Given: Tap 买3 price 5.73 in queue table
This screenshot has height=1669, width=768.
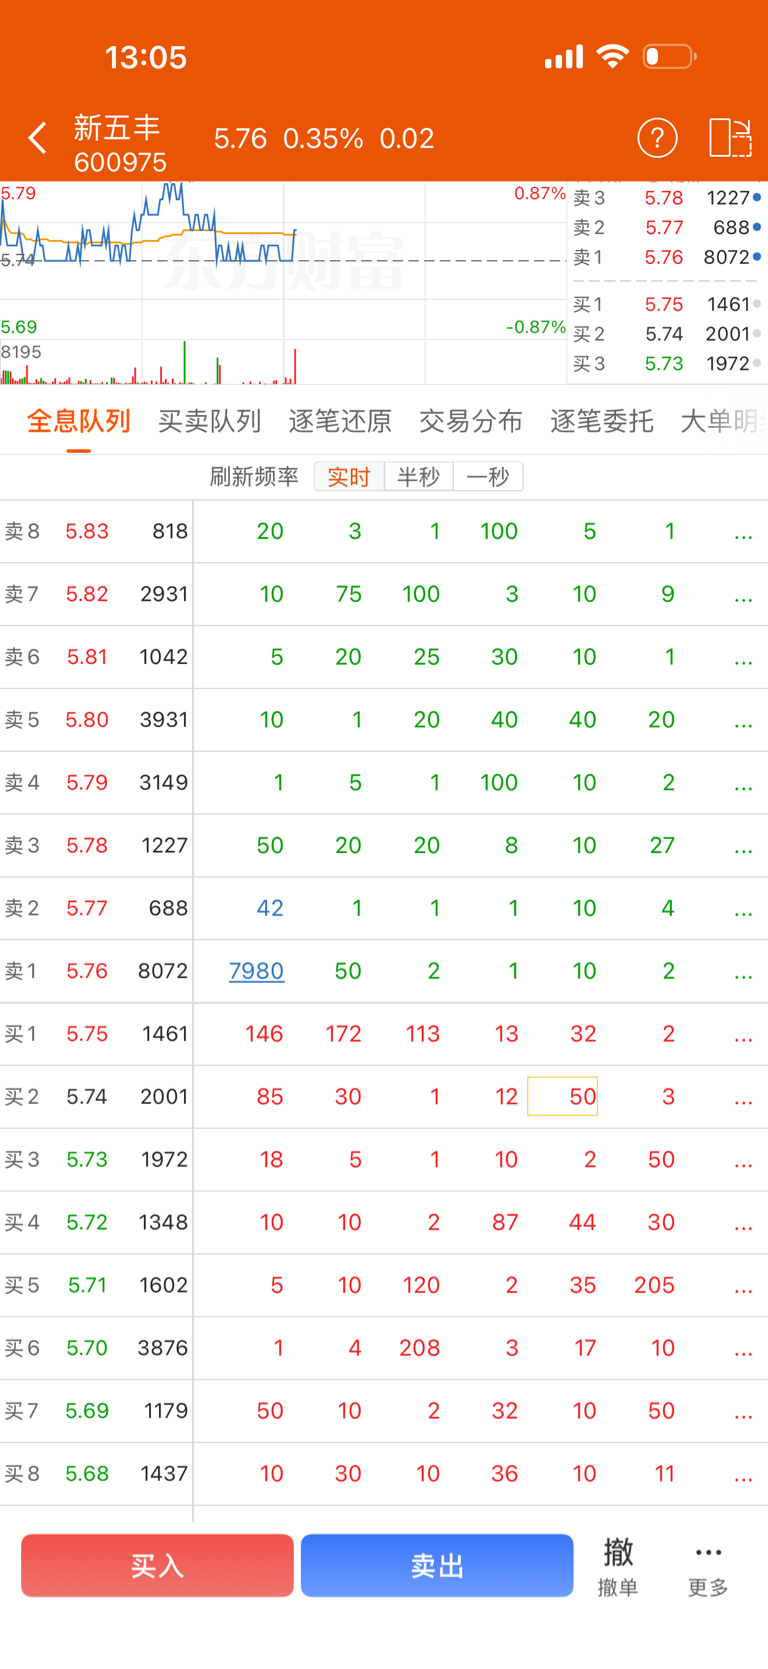Looking at the screenshot, I should (x=87, y=1160).
